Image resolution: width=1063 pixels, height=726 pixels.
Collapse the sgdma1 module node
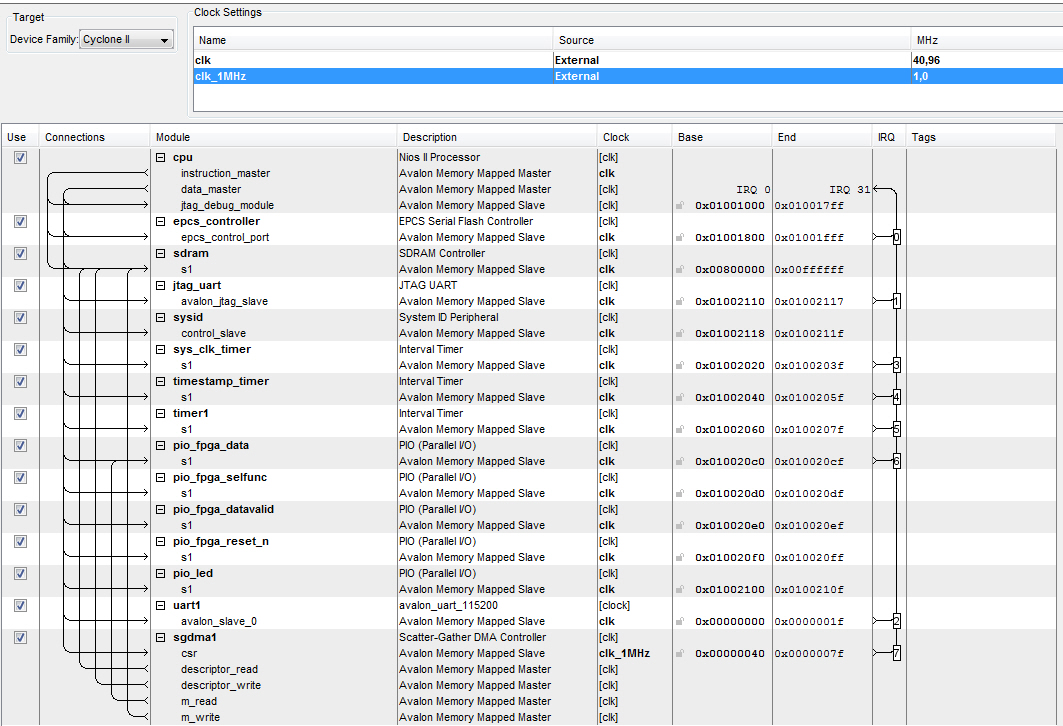pyautogui.click(x=160, y=638)
